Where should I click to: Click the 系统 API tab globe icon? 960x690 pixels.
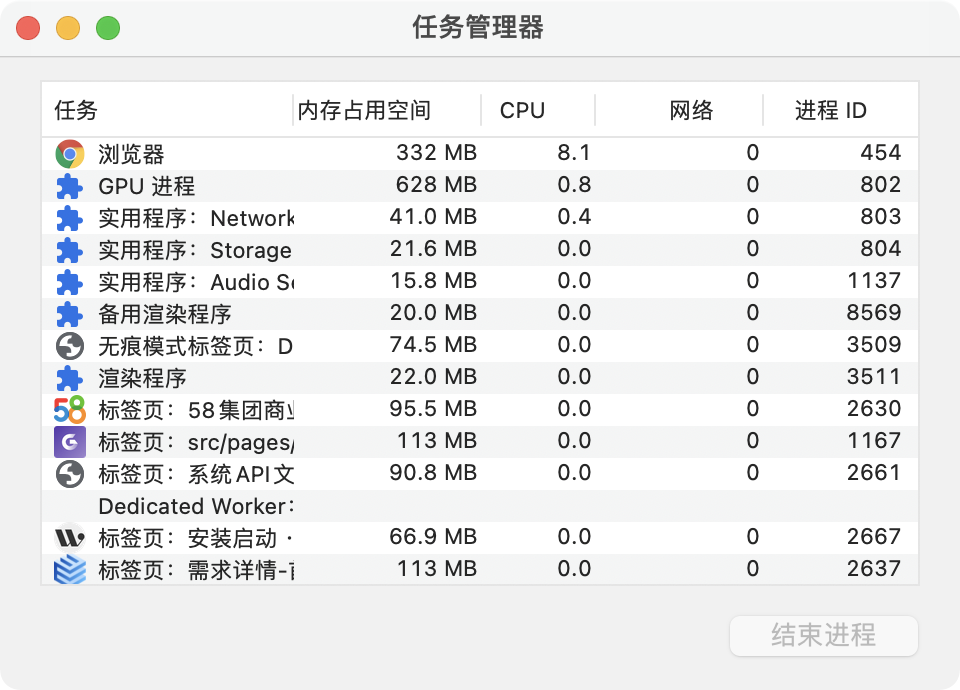[69, 474]
